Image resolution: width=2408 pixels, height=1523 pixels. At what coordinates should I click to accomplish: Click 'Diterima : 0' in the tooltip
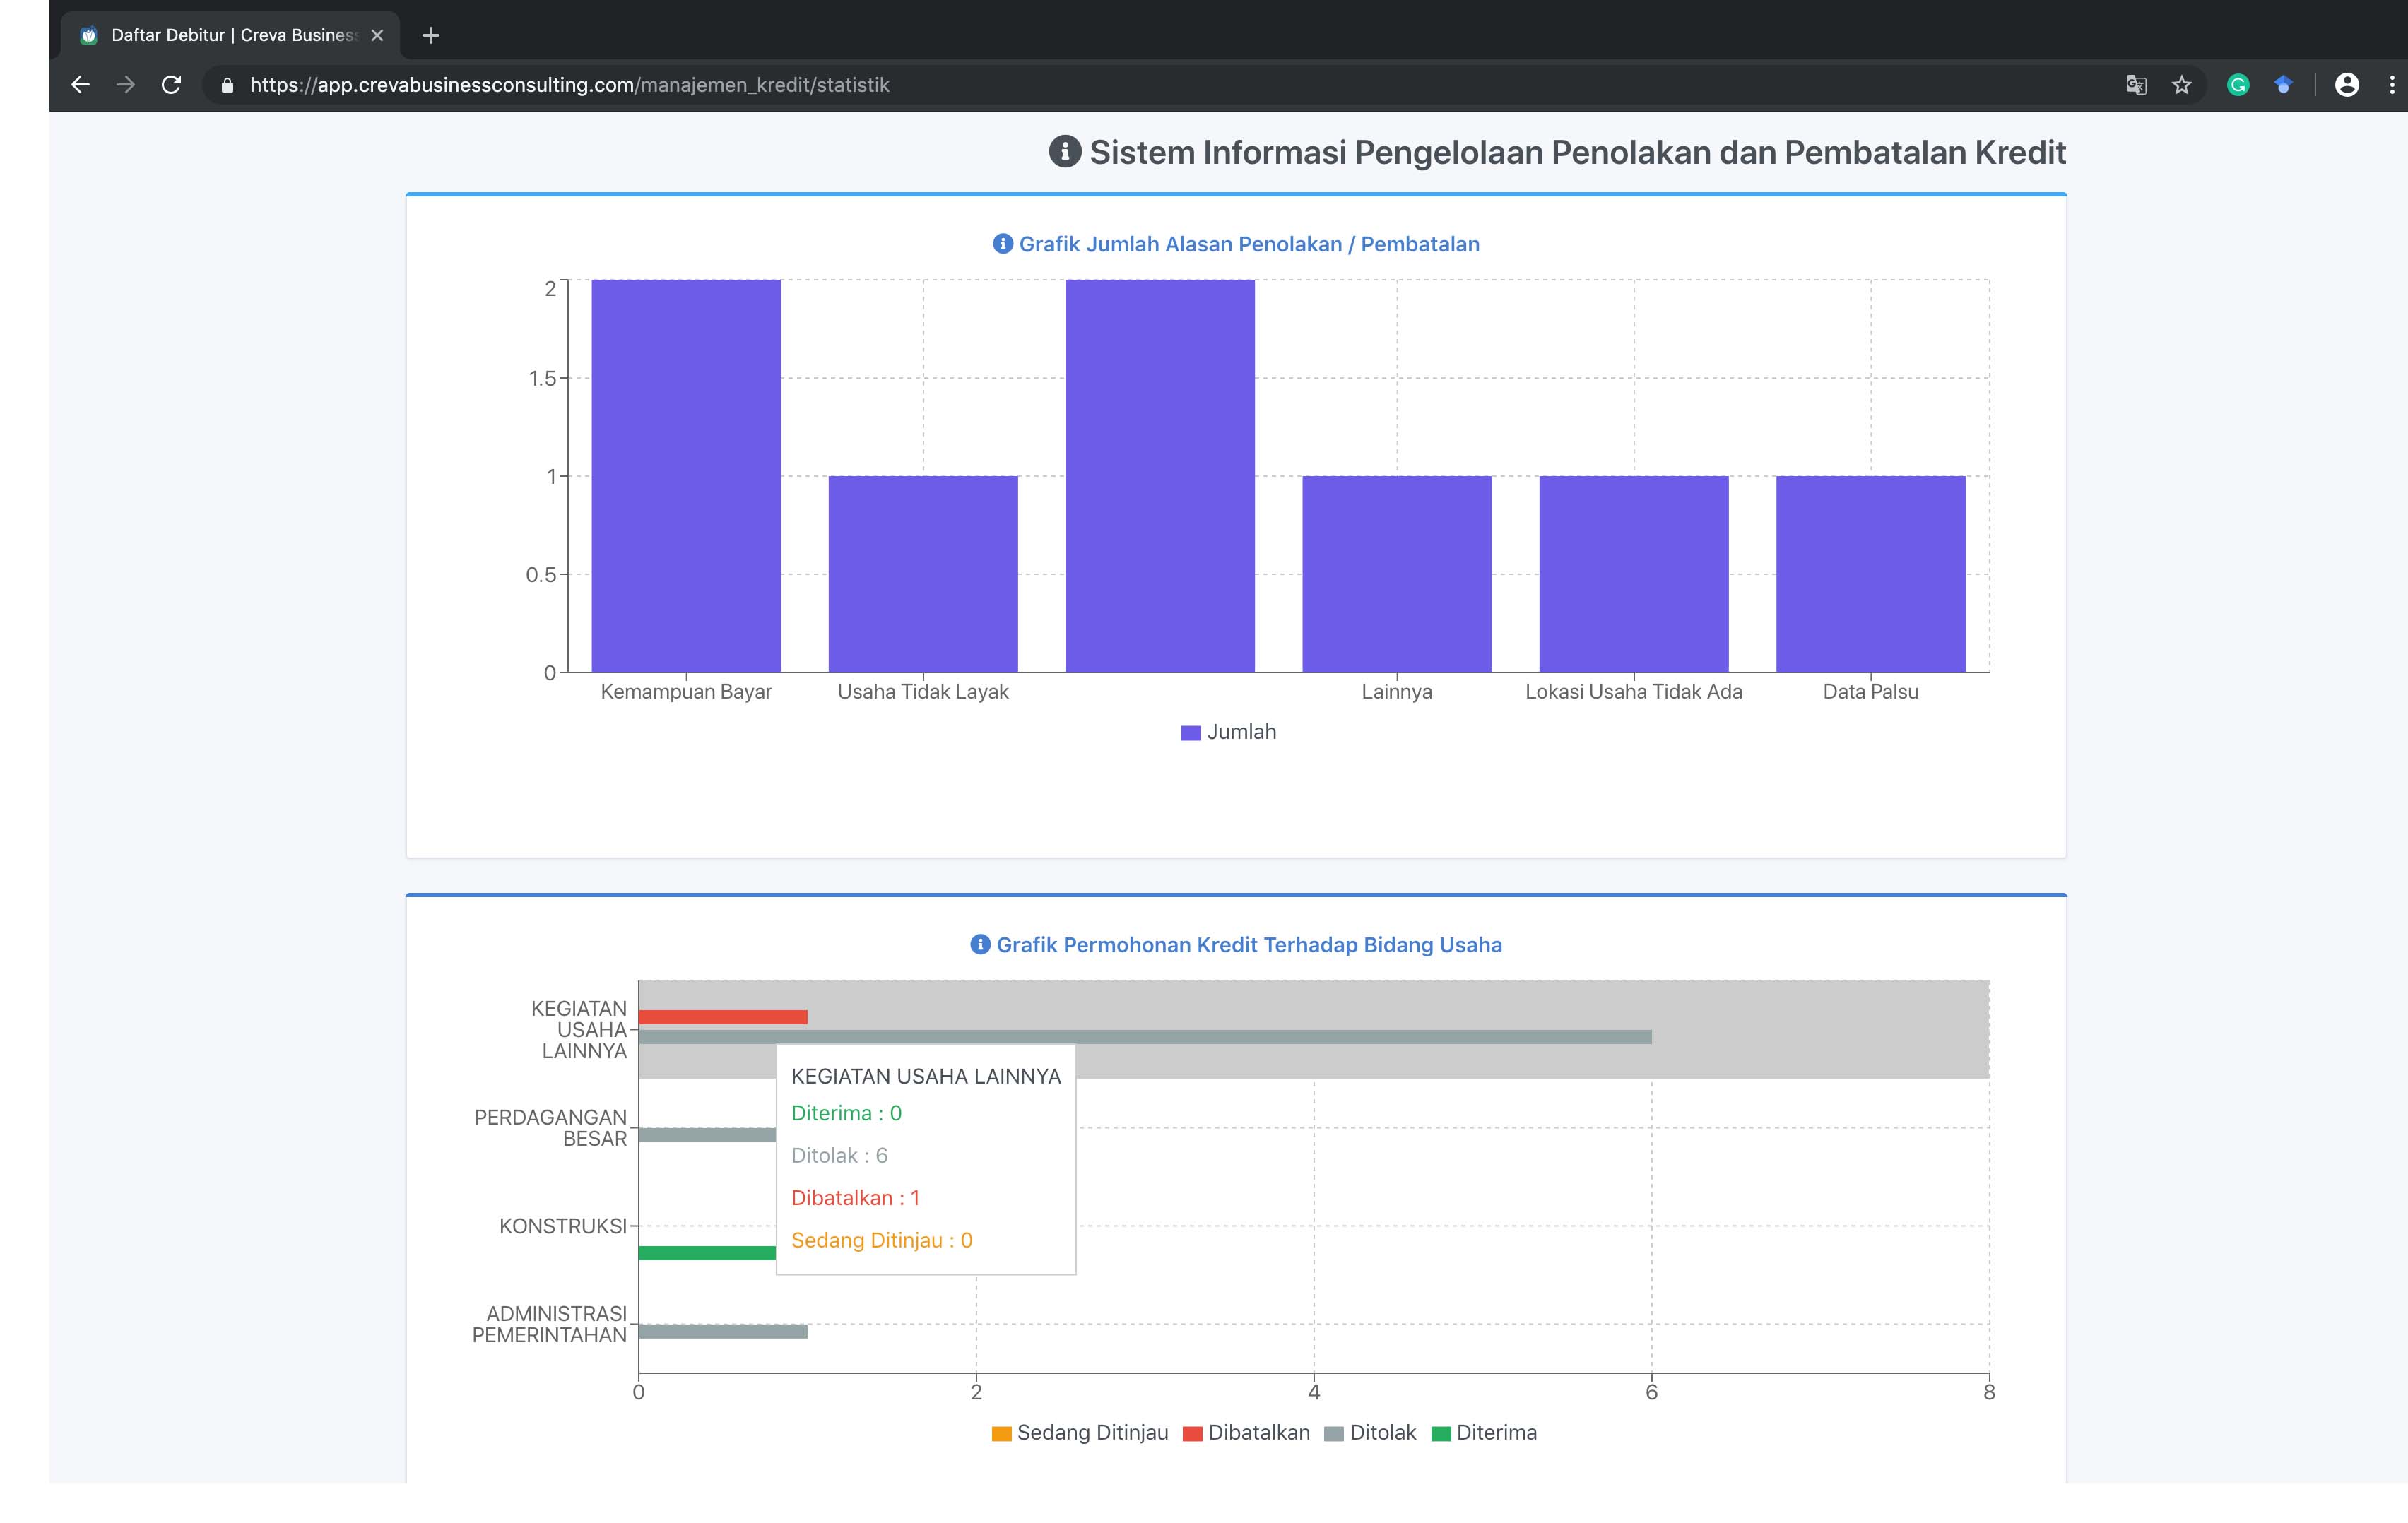coord(846,1113)
